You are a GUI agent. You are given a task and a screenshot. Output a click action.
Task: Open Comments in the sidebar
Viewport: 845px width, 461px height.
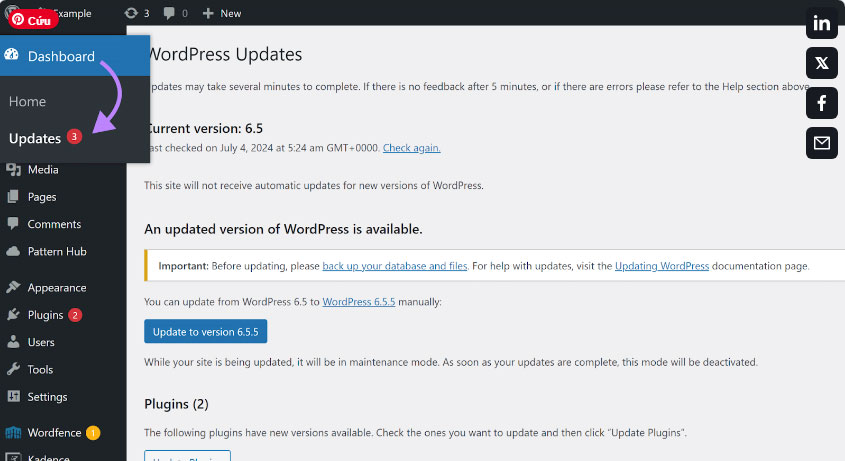point(54,224)
